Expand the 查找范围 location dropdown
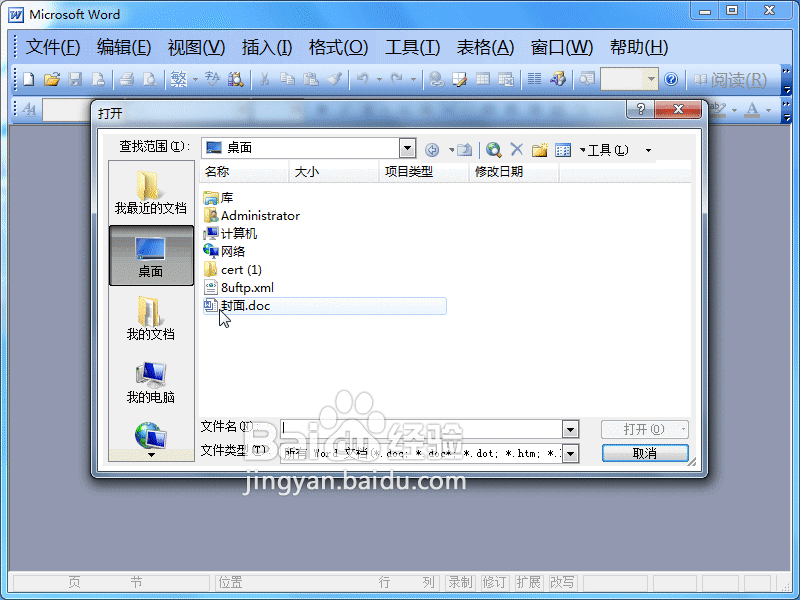The width and height of the screenshot is (800, 600). pos(407,148)
